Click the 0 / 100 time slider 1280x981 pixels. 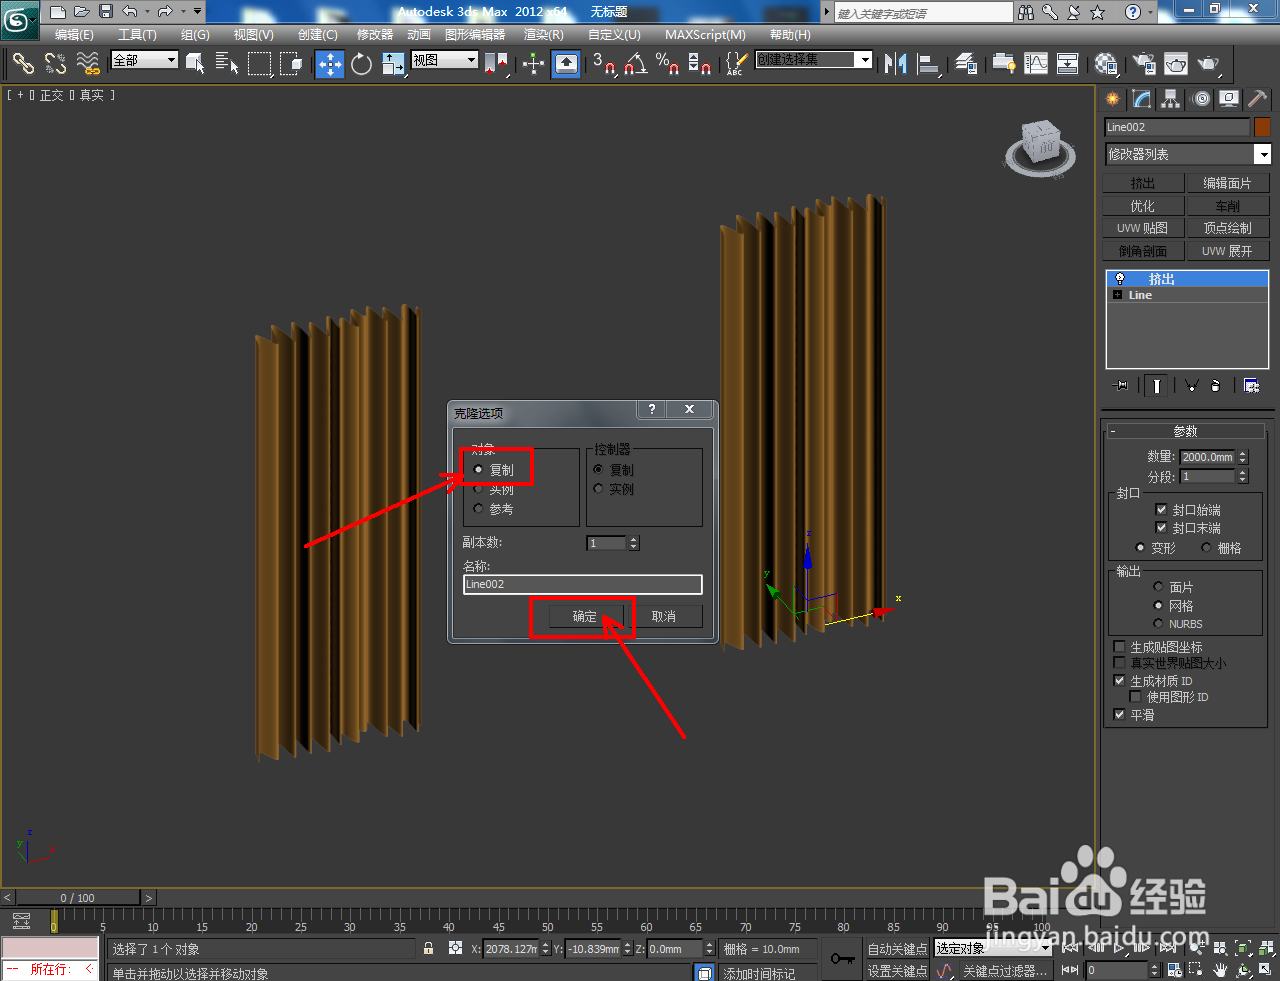[77, 897]
